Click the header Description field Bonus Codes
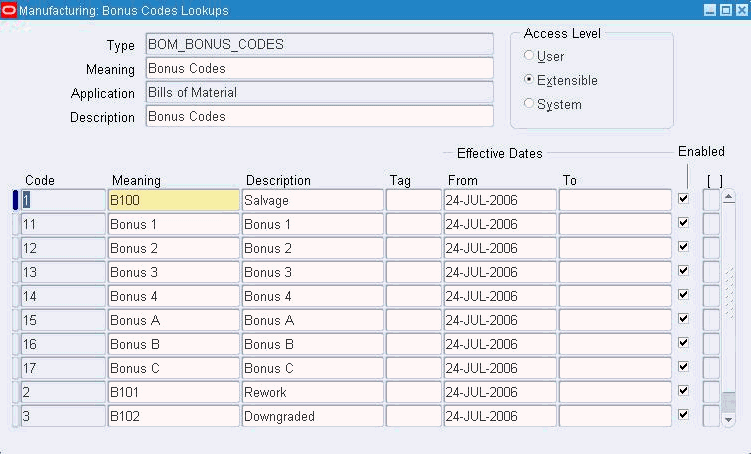This screenshot has width=751, height=454. (x=319, y=116)
